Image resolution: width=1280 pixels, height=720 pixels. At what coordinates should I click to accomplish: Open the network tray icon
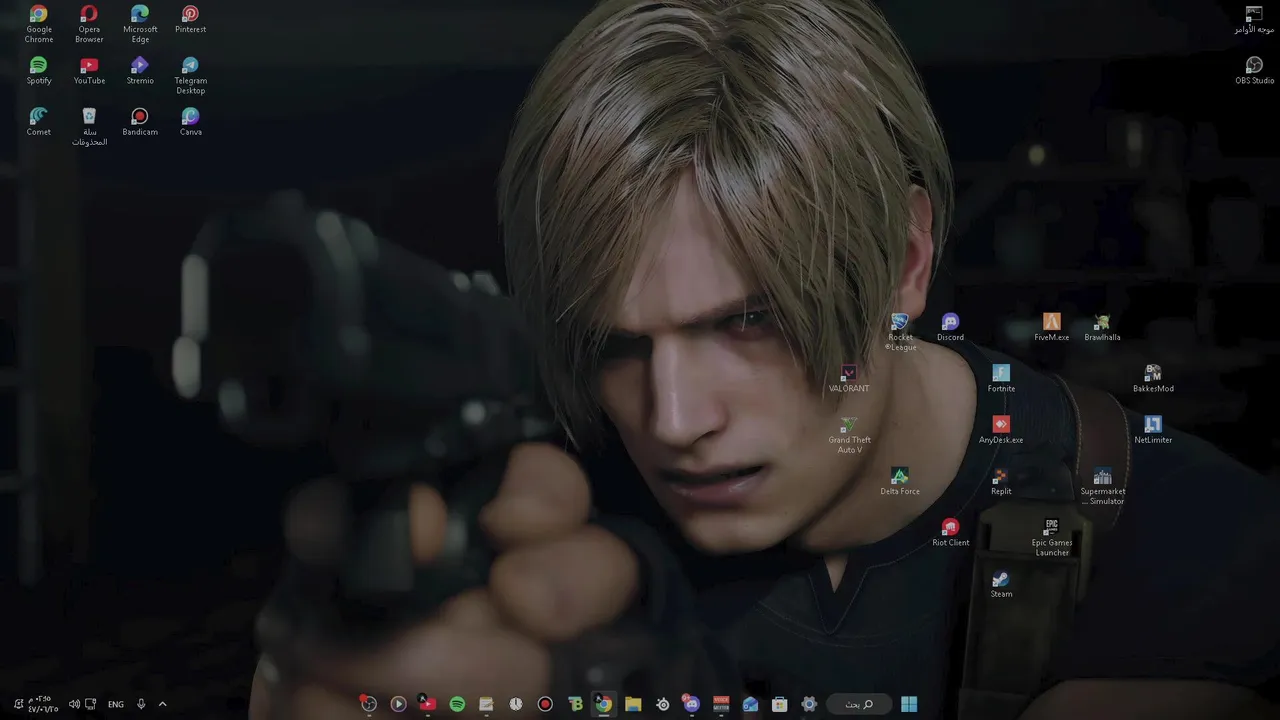coord(91,704)
